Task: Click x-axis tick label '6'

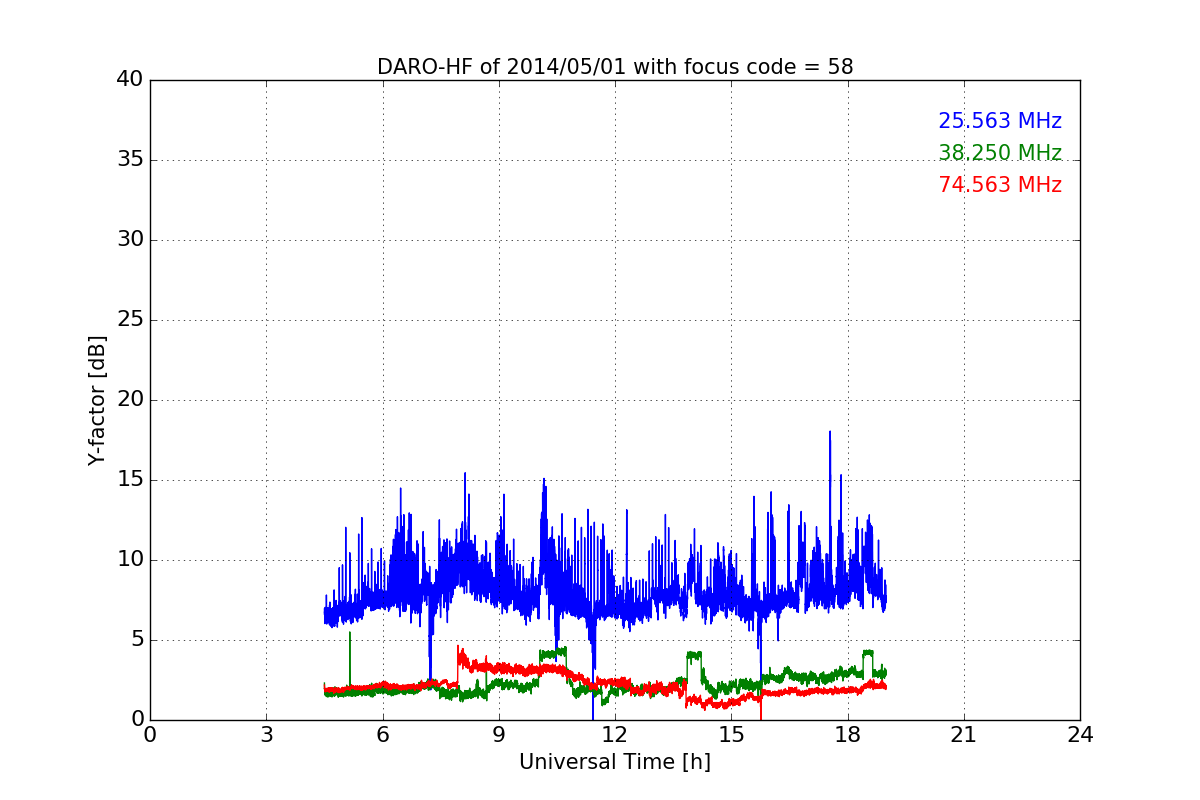Action: coord(382,734)
